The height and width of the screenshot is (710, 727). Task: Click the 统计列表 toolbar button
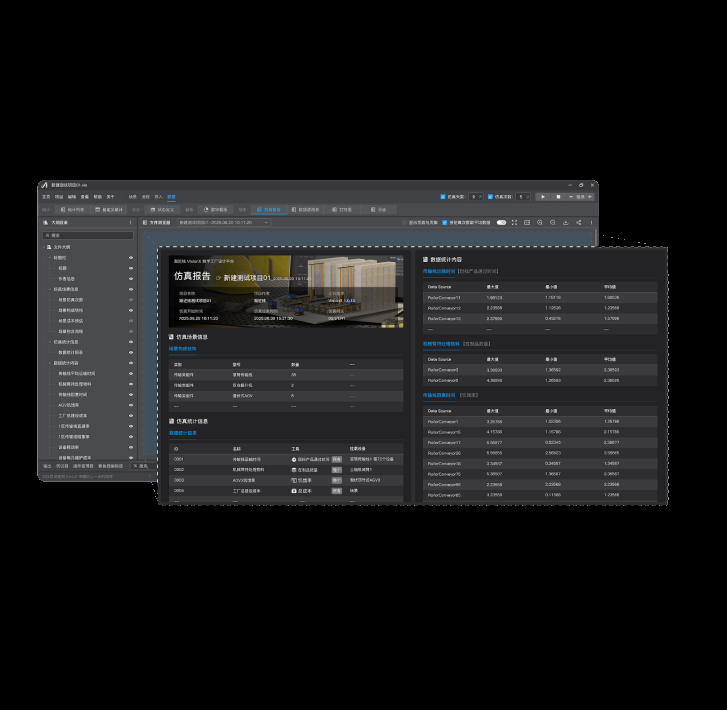coord(72,210)
